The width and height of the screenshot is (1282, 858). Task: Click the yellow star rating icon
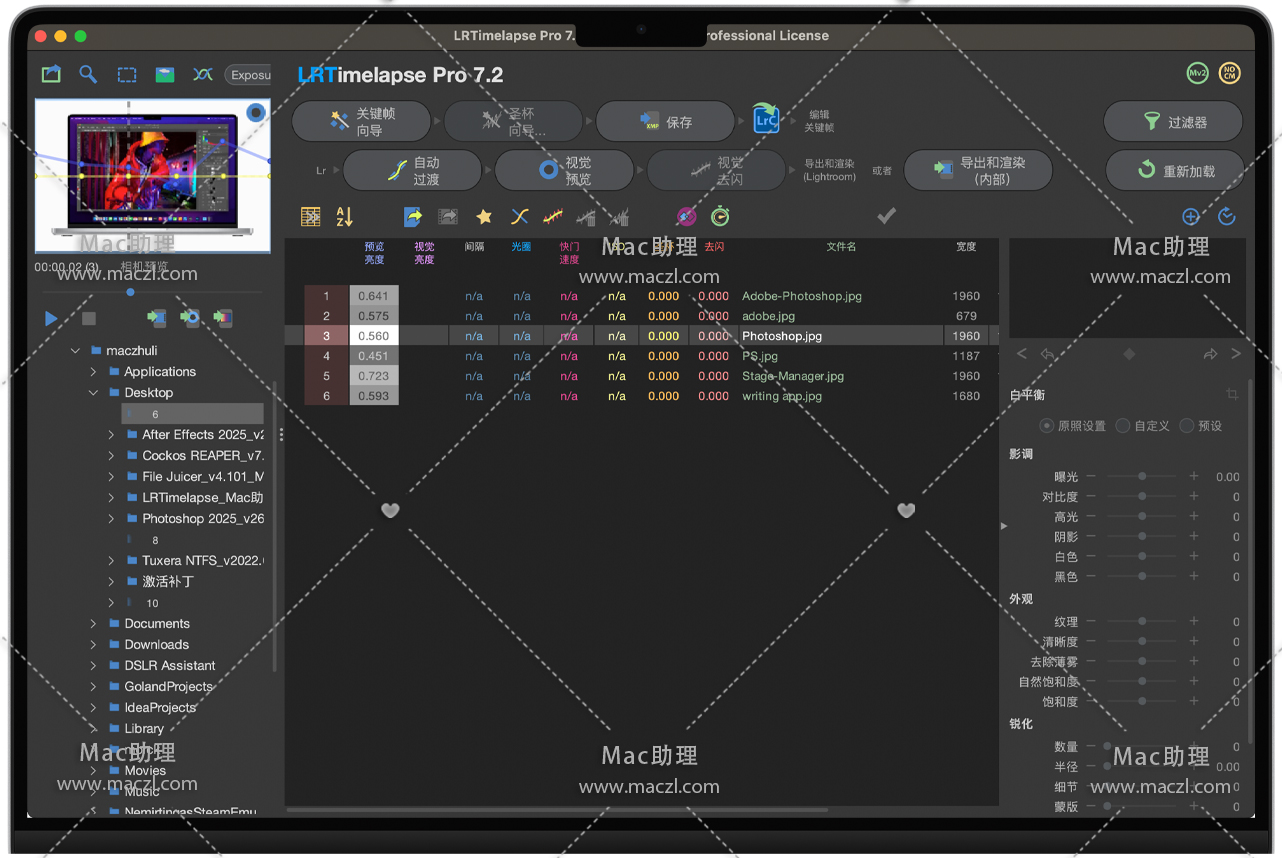pyautogui.click(x=484, y=216)
